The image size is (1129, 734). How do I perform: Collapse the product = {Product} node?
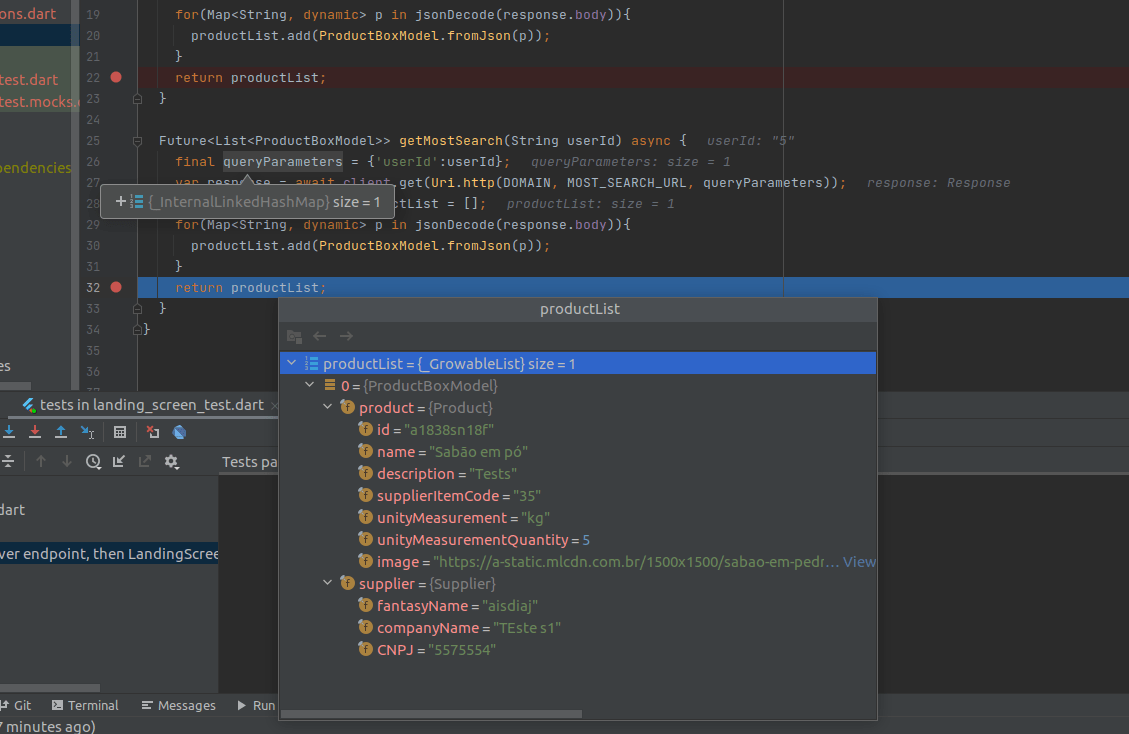point(328,407)
